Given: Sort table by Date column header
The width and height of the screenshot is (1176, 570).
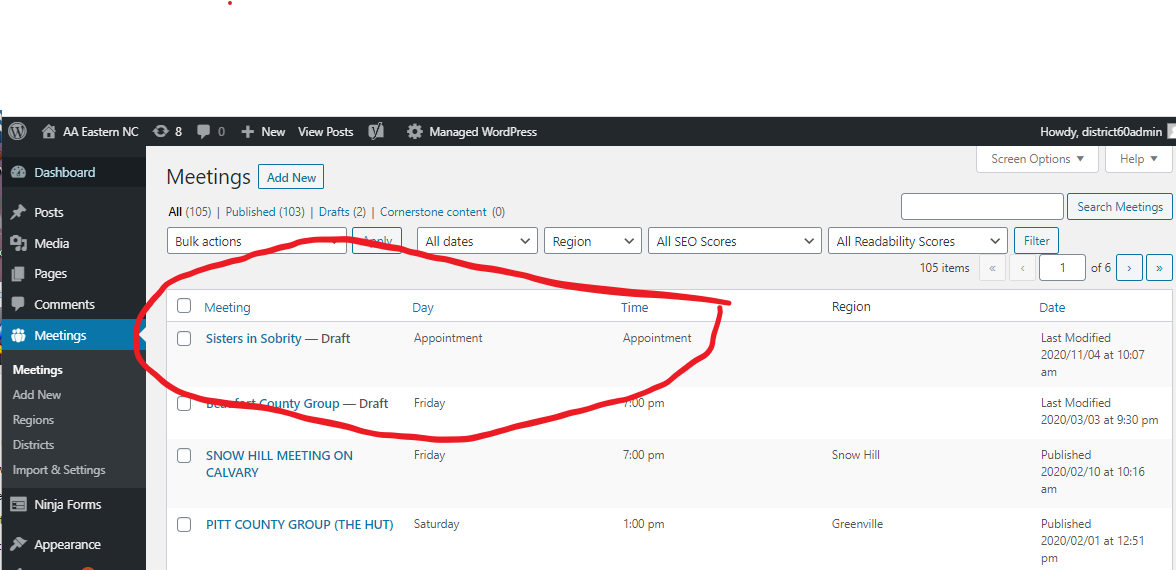Looking at the screenshot, I should [1052, 308].
